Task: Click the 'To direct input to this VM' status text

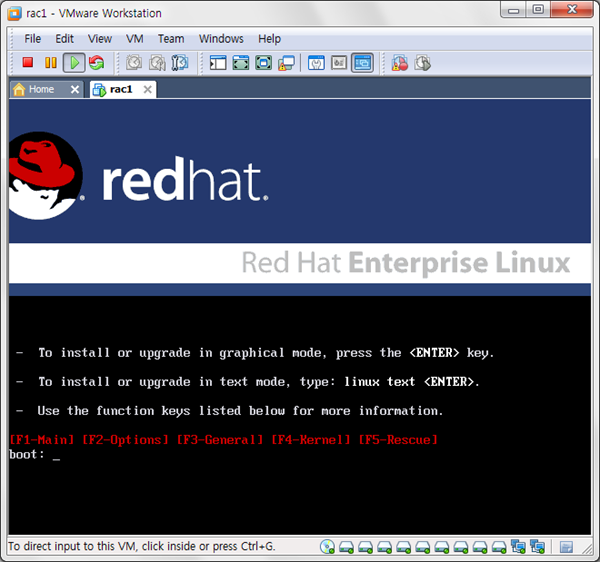Action: click(x=142, y=546)
